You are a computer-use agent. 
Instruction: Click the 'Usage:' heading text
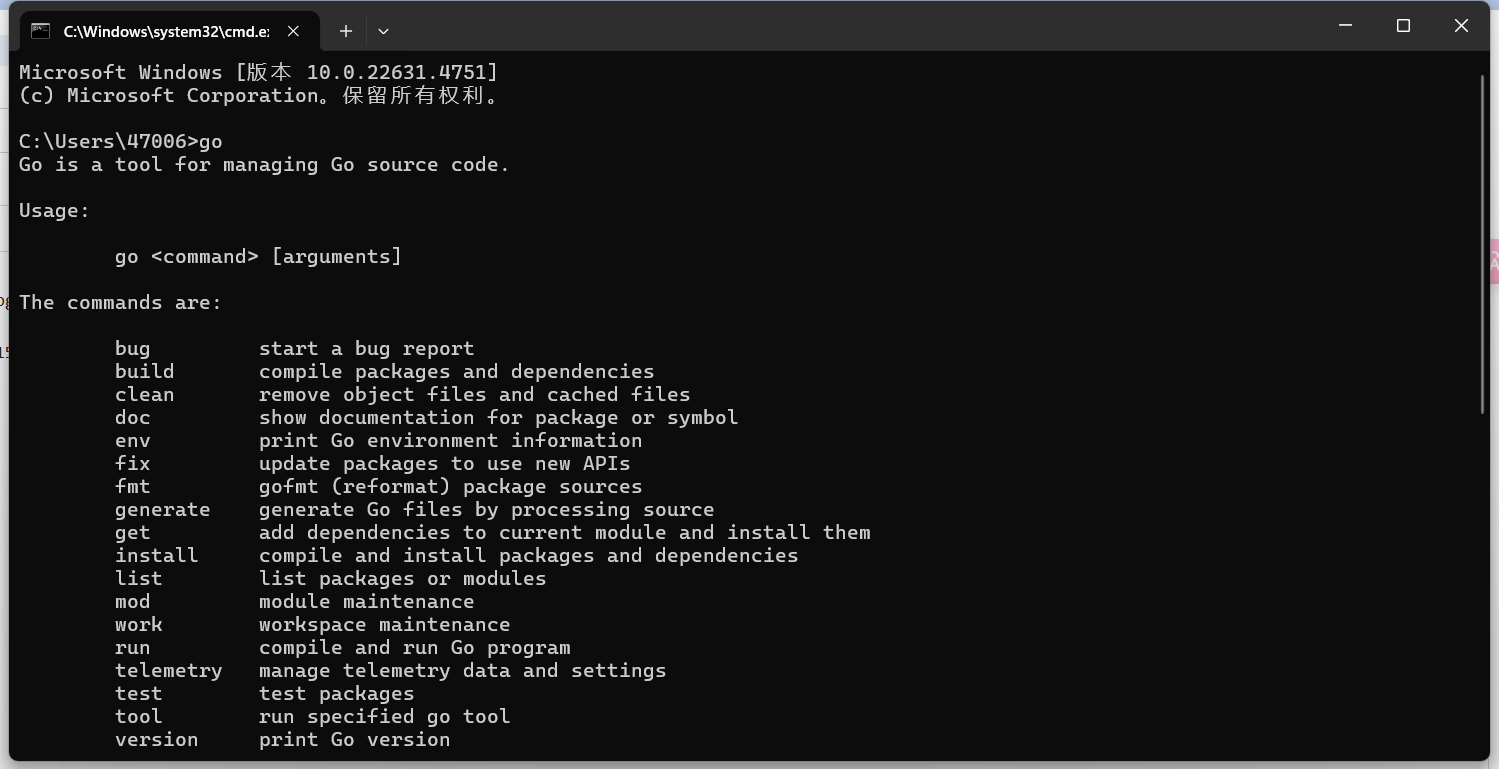pos(54,211)
